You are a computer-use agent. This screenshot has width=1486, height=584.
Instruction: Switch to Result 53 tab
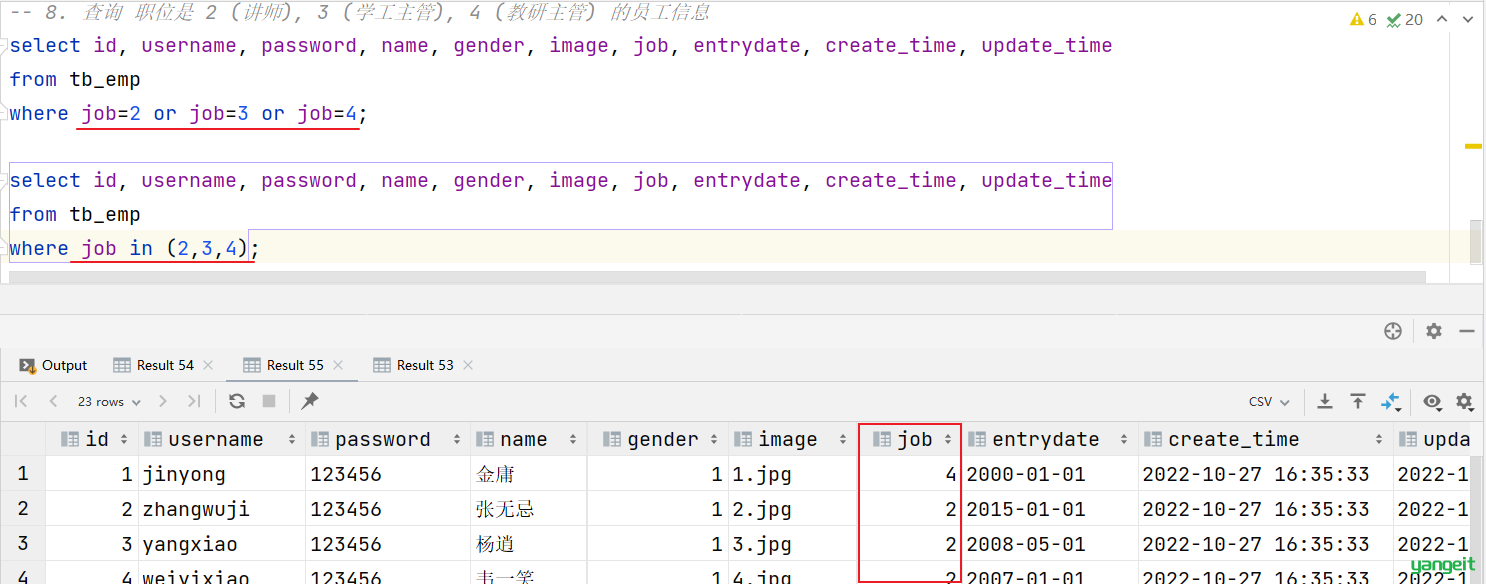[x=413, y=365]
